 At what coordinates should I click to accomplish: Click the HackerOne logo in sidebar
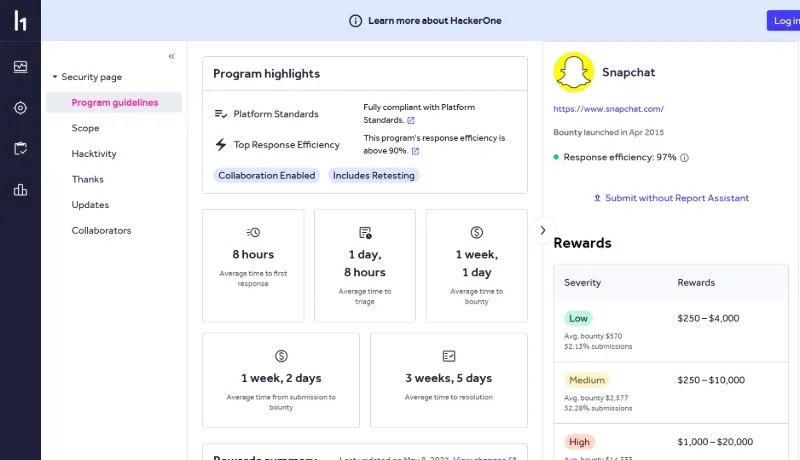coord(20,20)
